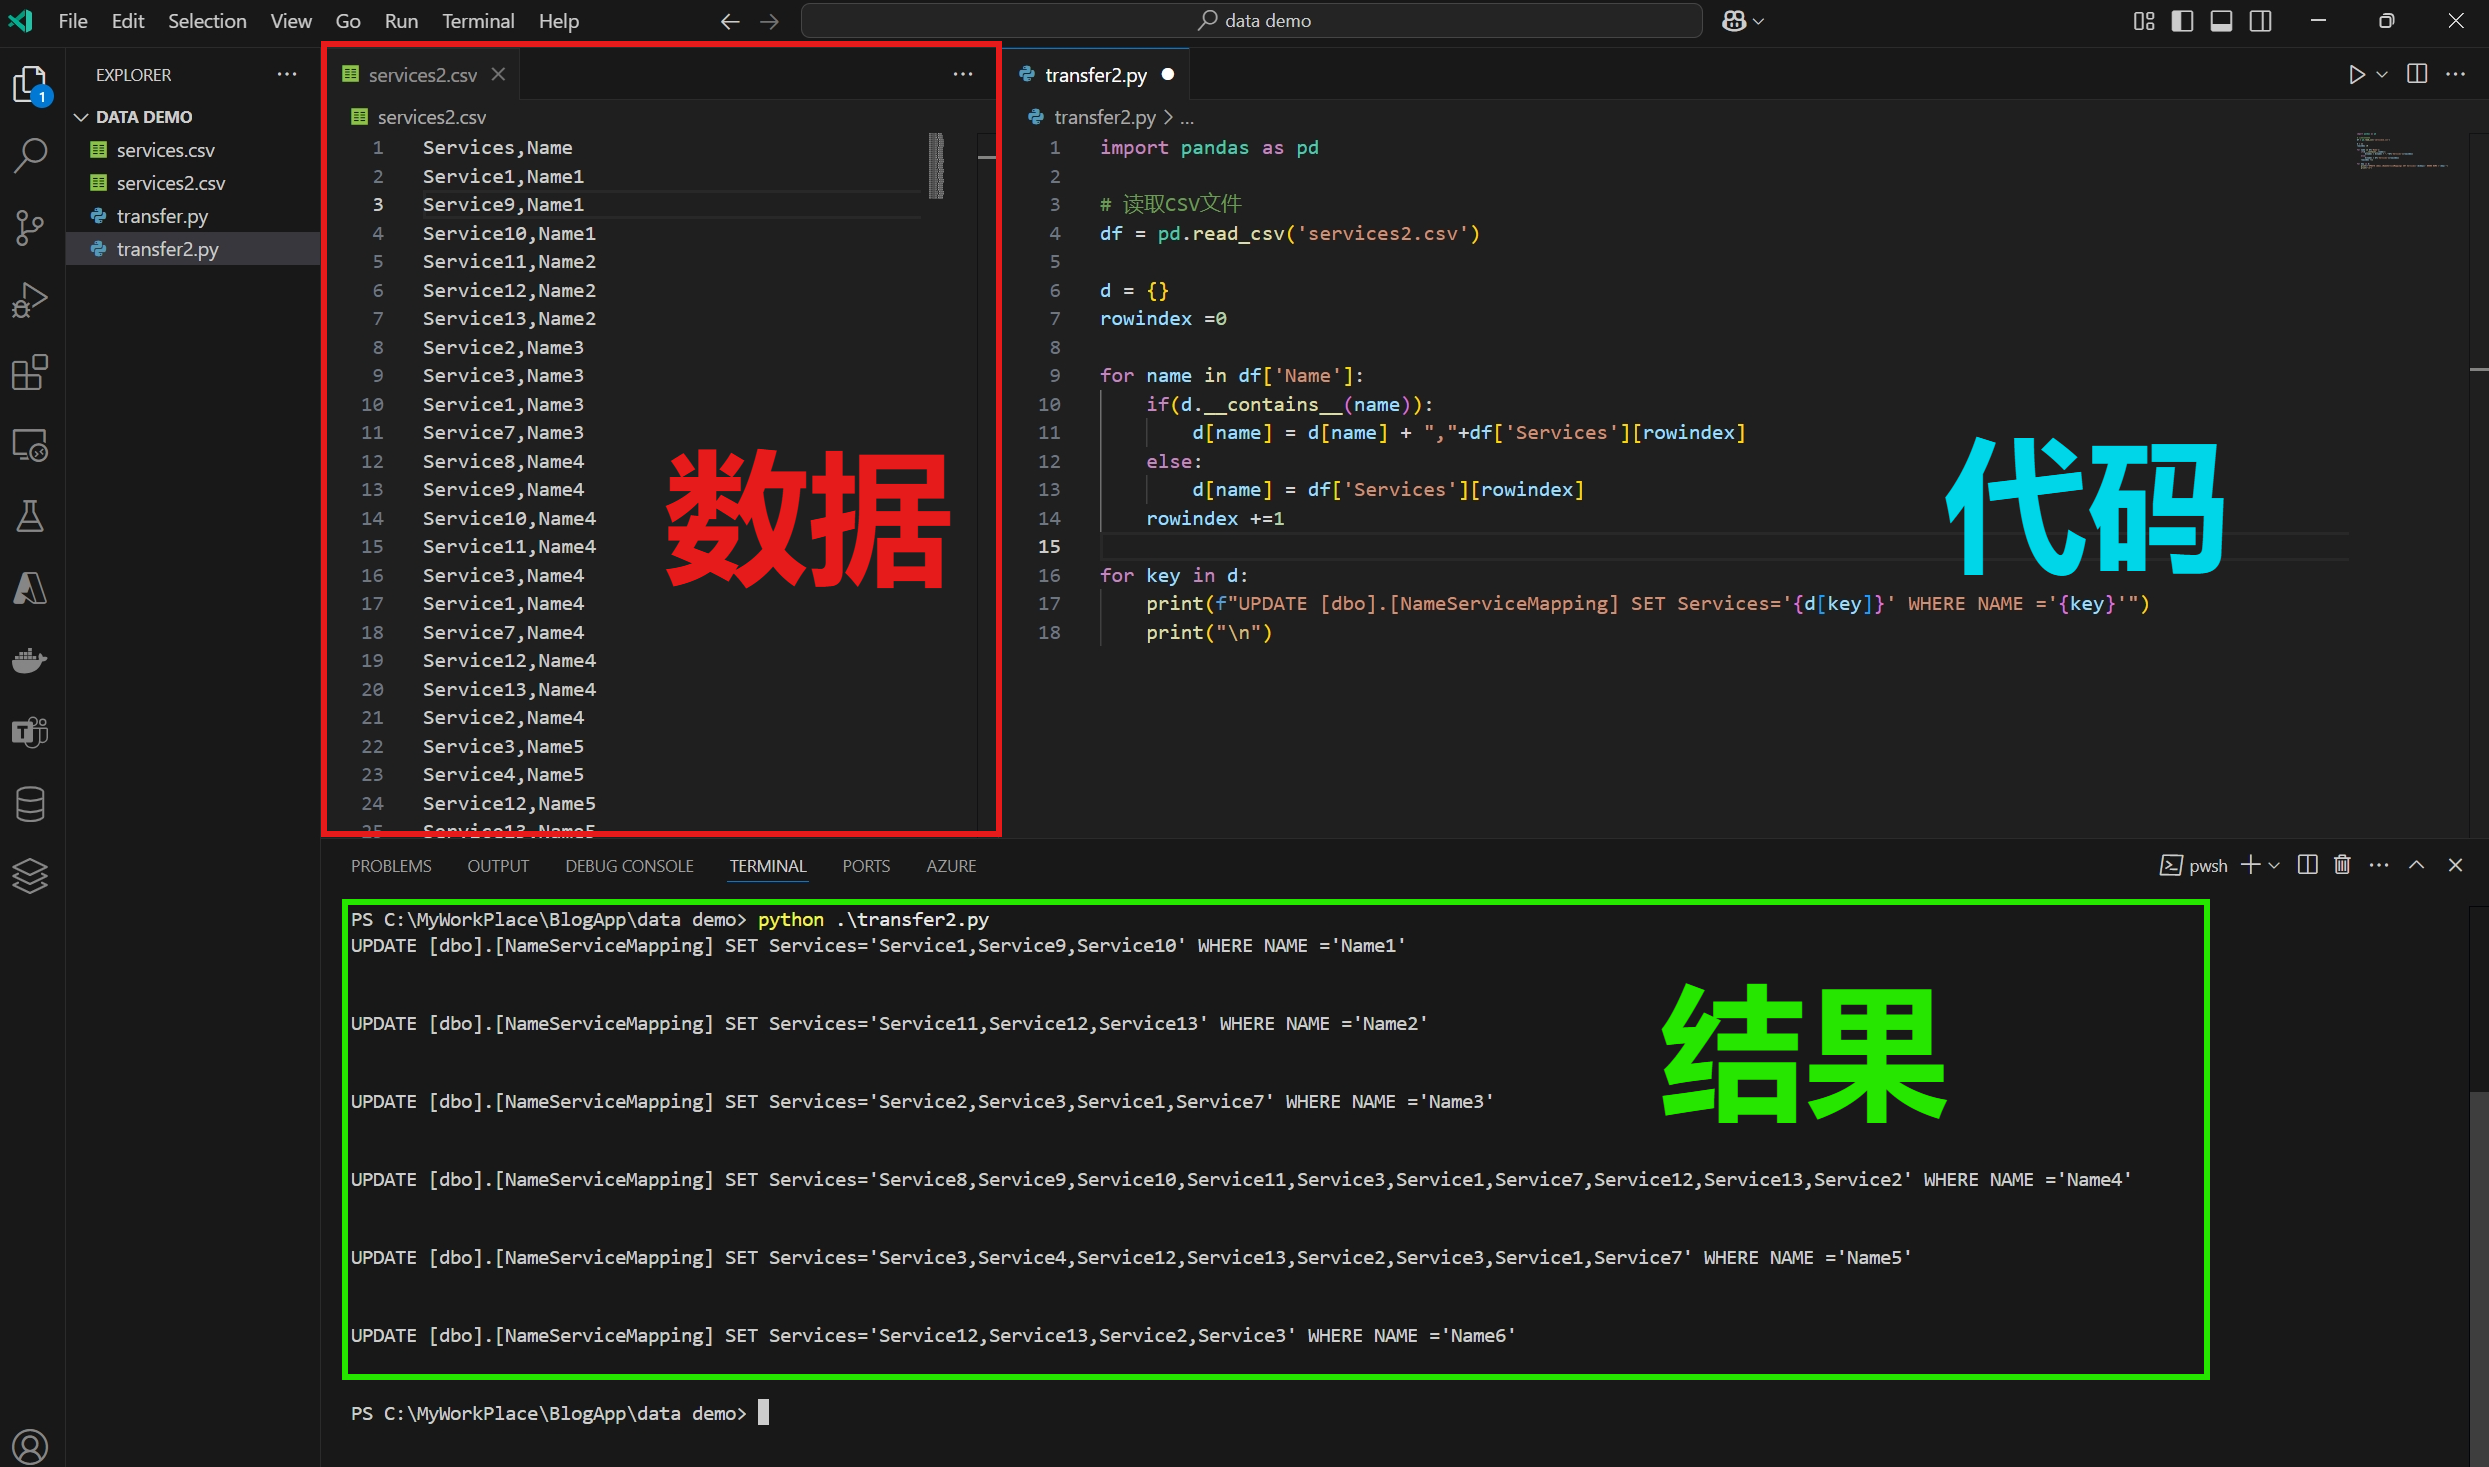Close the services2.csv tab
This screenshot has height=1467, width=2489.
point(498,75)
